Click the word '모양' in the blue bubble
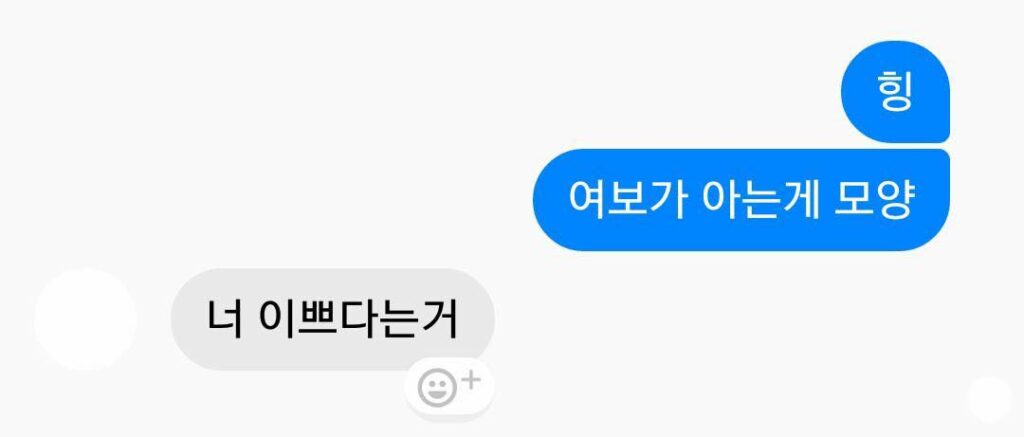The height and width of the screenshot is (437, 1024). point(872,199)
